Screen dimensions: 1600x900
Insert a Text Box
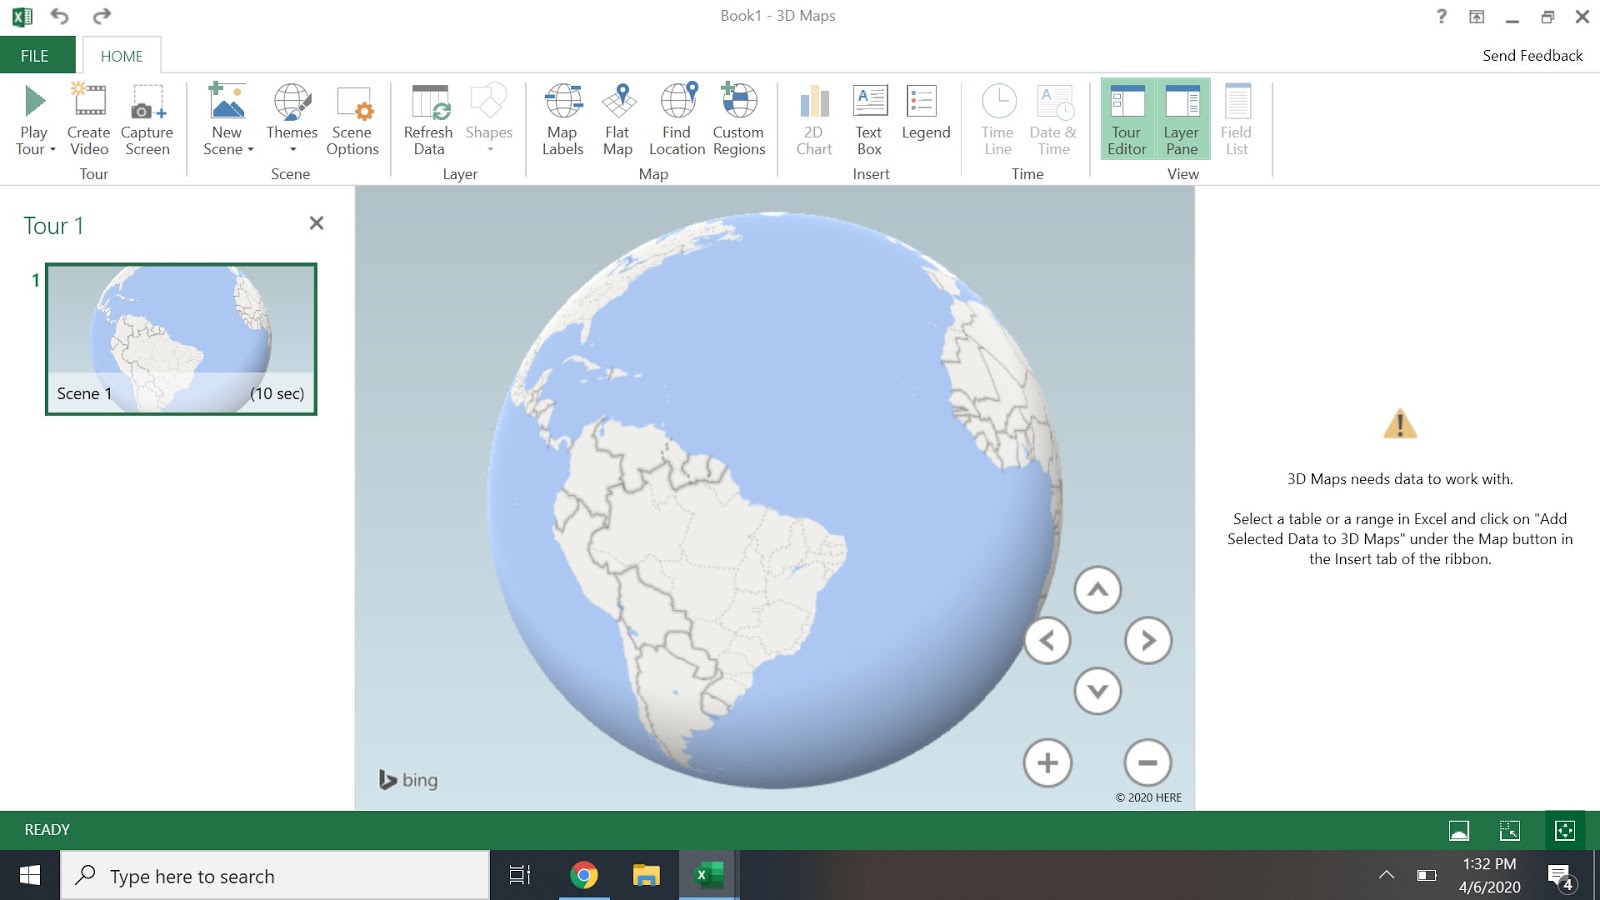(x=870, y=120)
